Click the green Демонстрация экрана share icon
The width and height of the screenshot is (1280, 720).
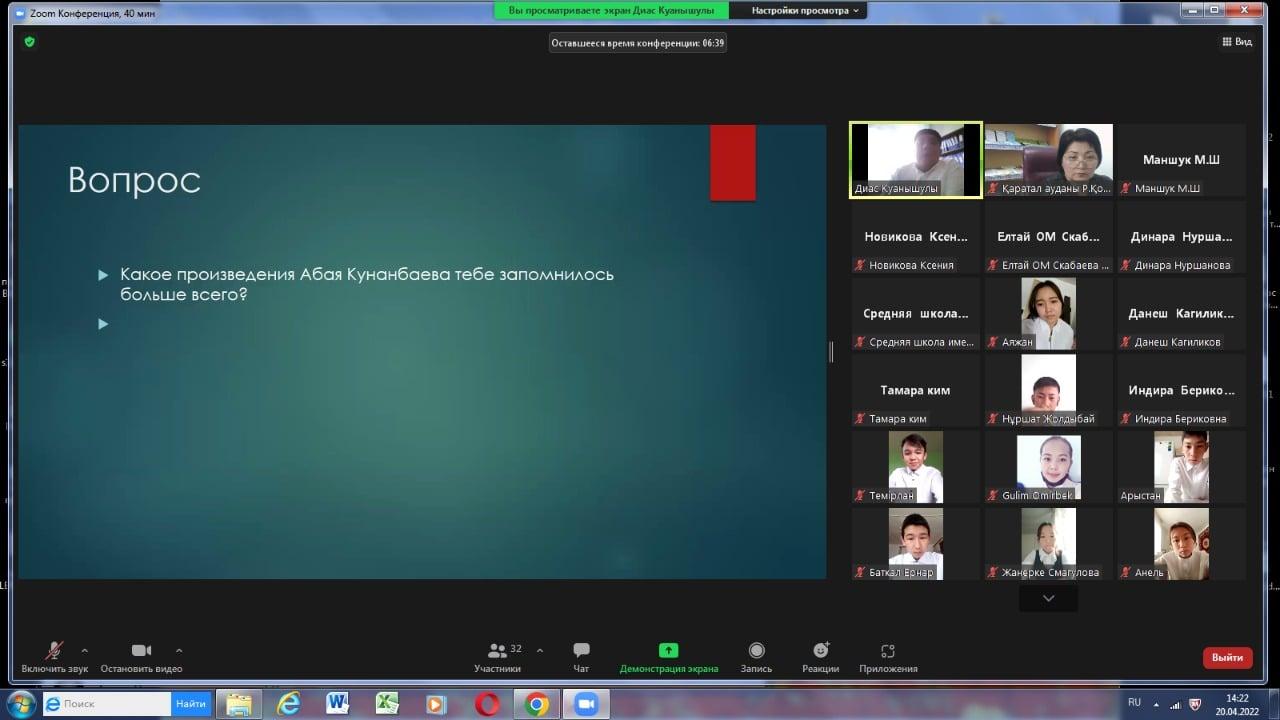(x=668, y=651)
